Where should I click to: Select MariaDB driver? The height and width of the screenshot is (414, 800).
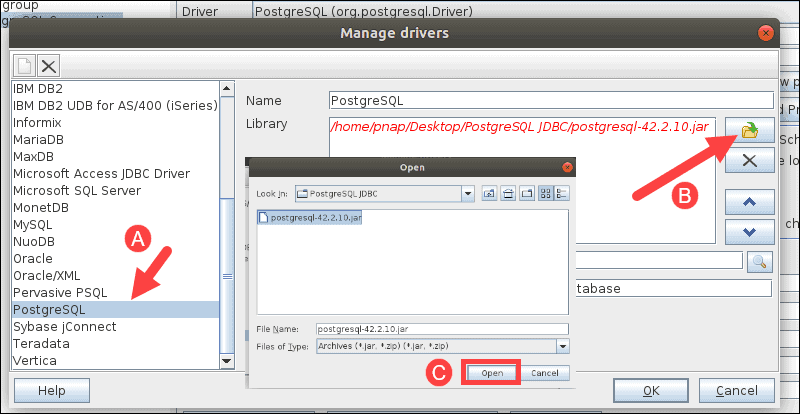click(x=115, y=139)
